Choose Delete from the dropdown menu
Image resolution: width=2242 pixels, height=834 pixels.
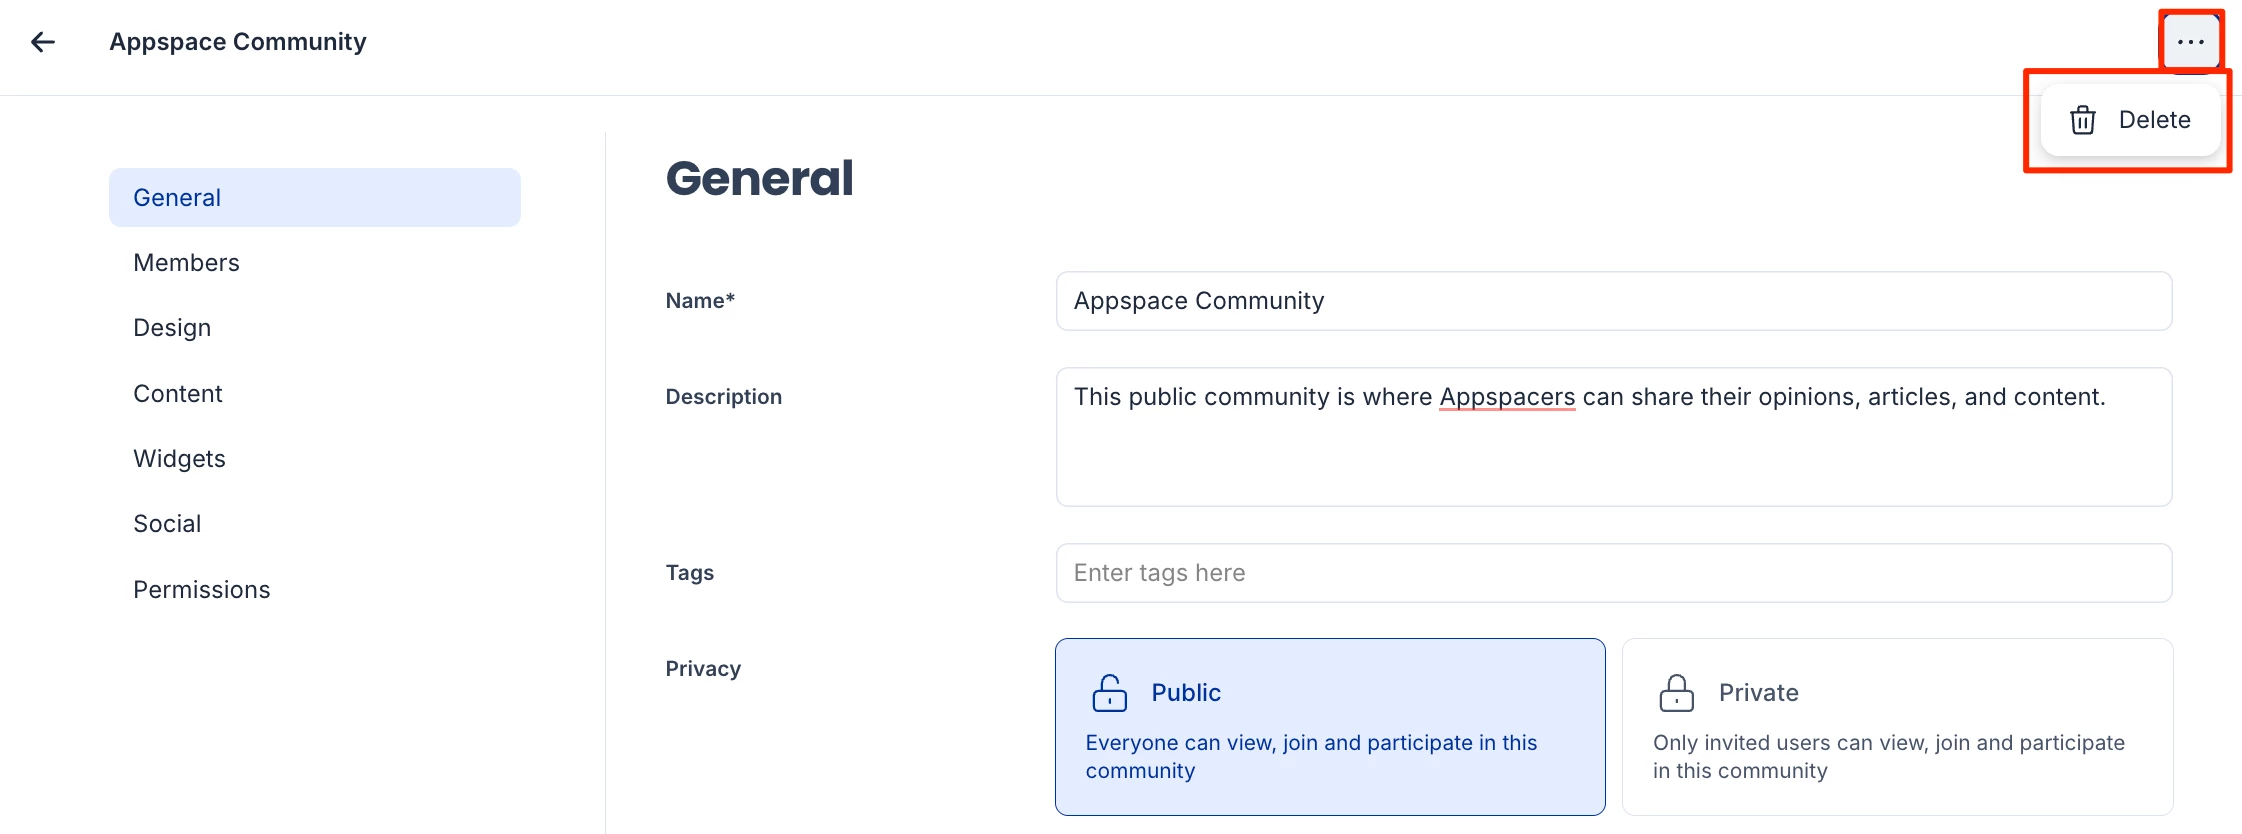[2153, 120]
